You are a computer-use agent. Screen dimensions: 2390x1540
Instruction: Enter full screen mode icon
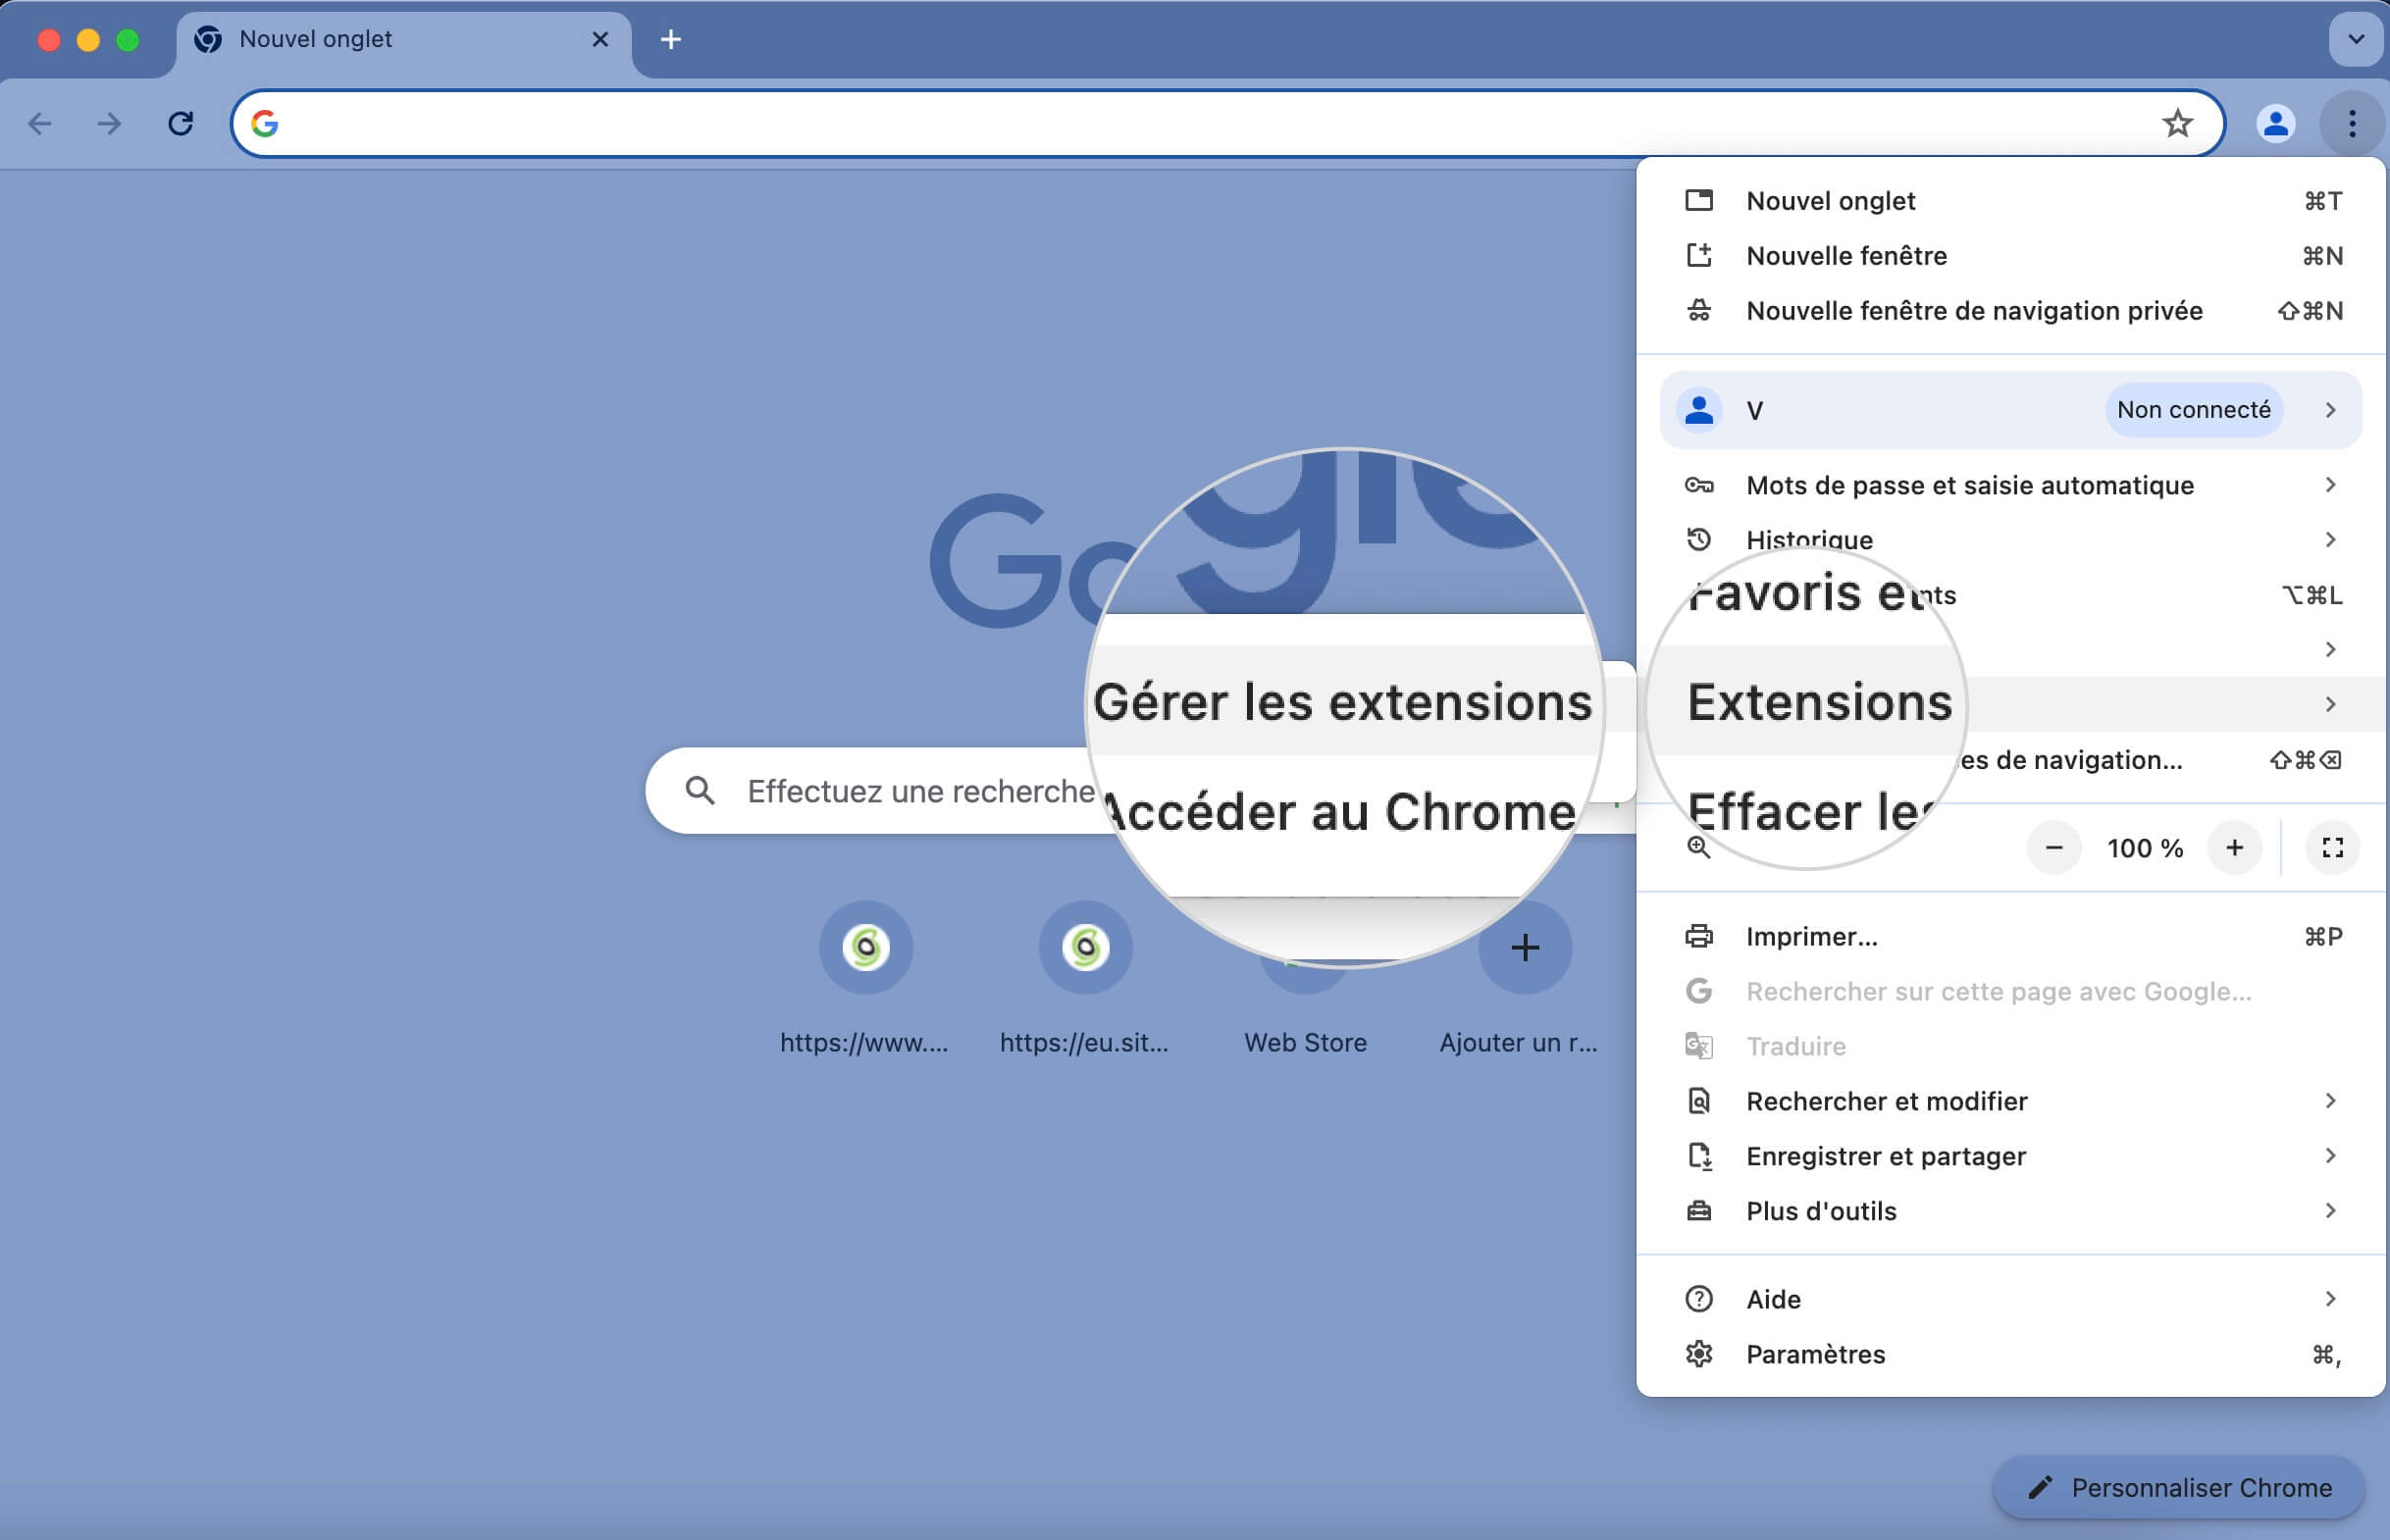point(2332,848)
